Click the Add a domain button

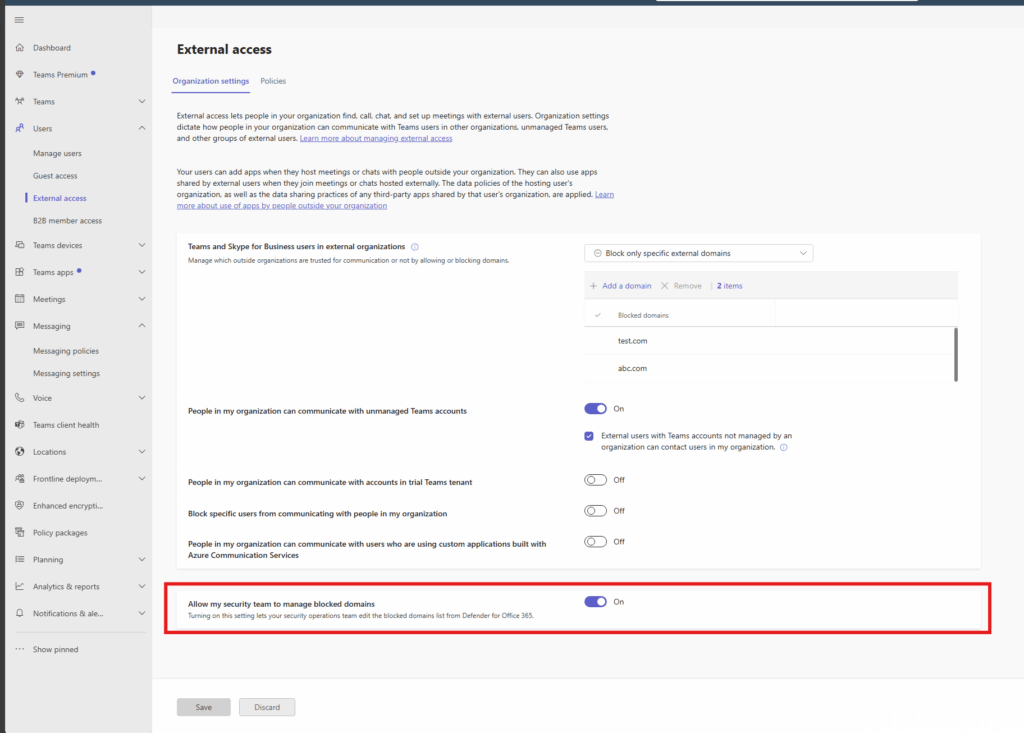pyautogui.click(x=620, y=286)
